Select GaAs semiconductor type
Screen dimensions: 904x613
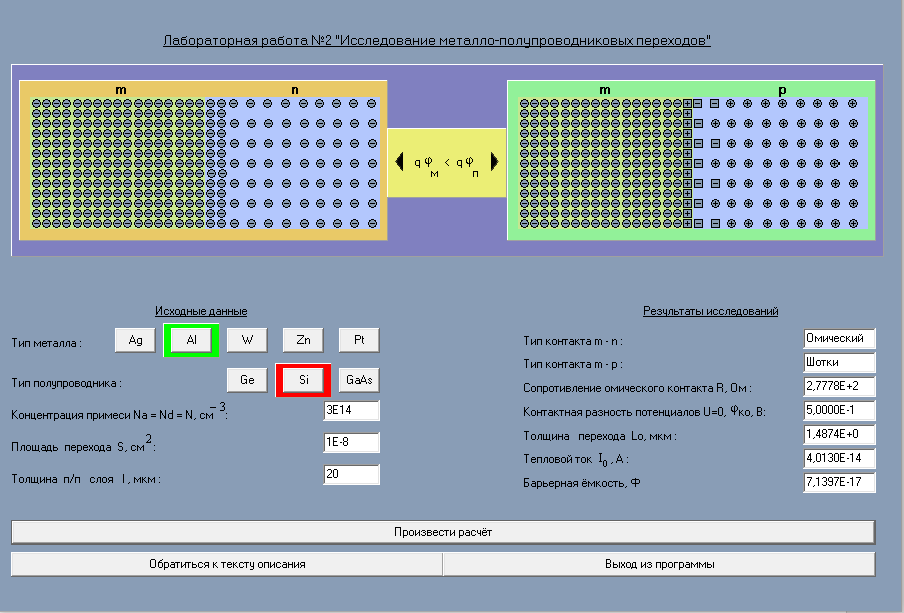359,379
